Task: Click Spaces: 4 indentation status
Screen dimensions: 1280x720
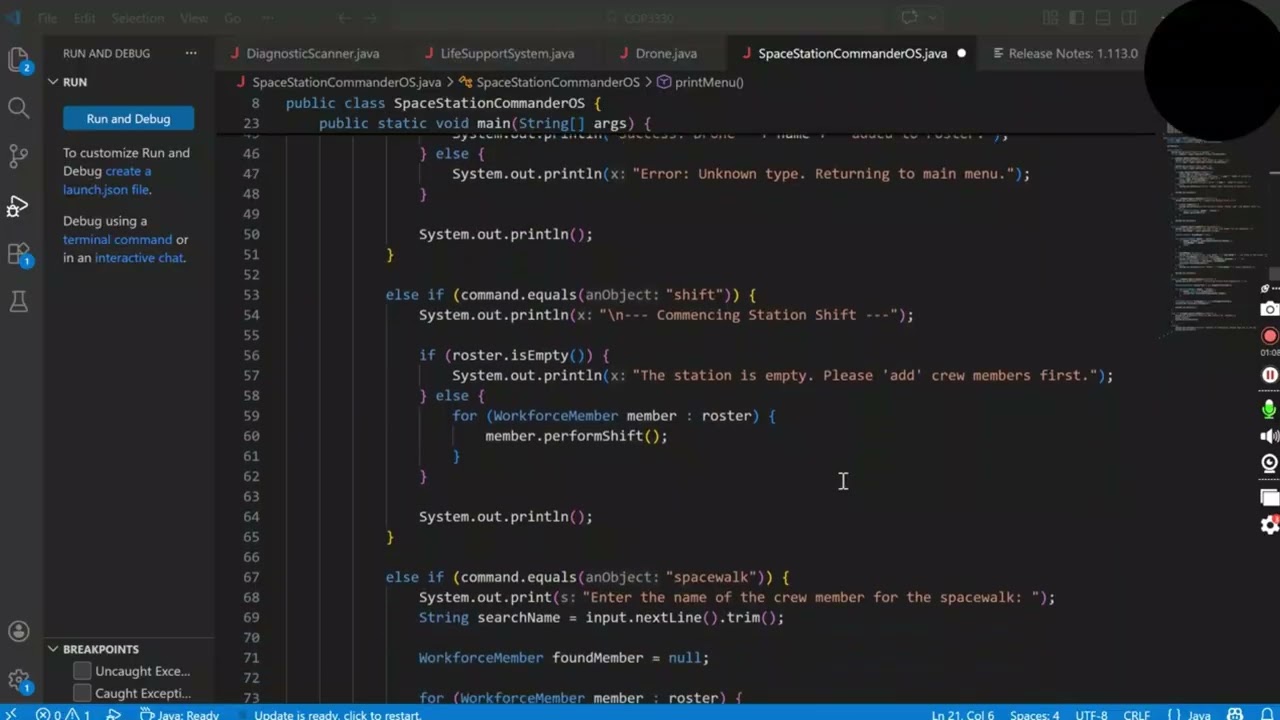Action: click(1035, 714)
